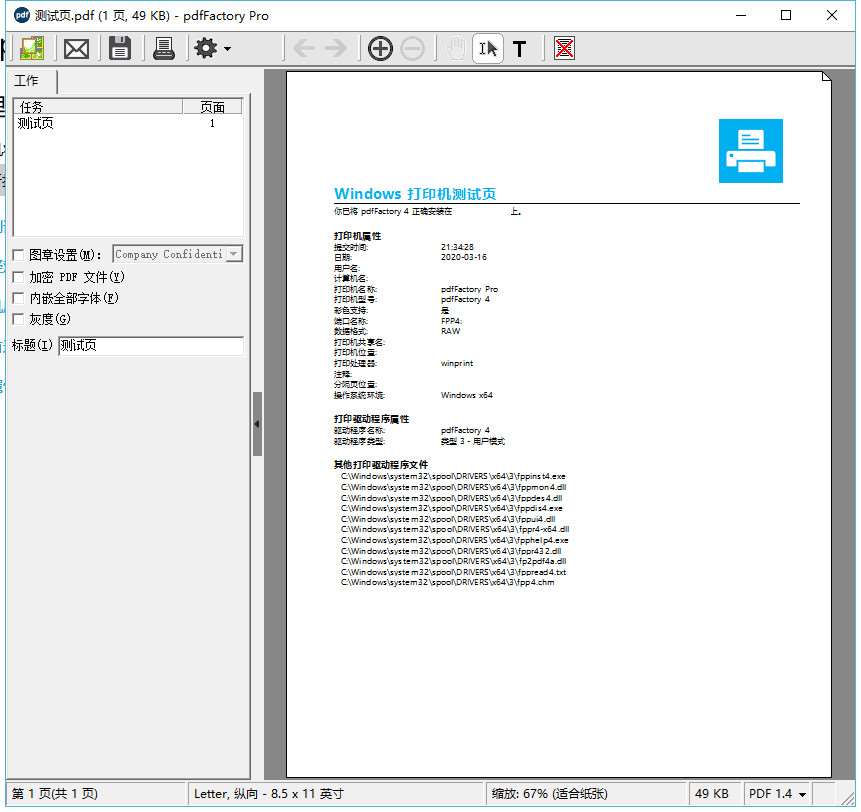Enable the 灰度 grayscale checkbox
The height and width of the screenshot is (812, 861).
click(18, 319)
